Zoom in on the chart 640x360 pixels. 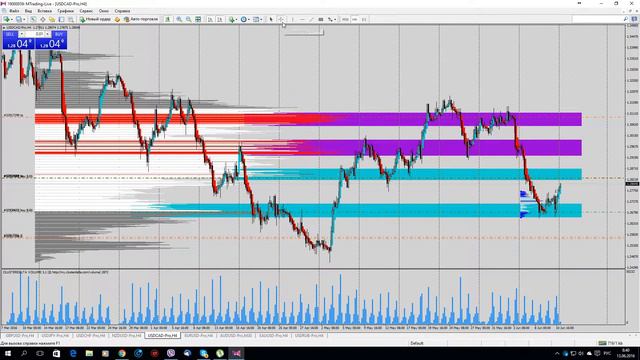pos(179,19)
